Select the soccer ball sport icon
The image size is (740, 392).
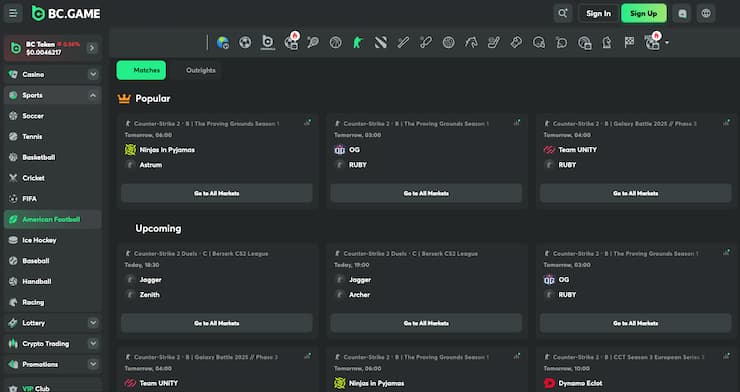pos(245,43)
